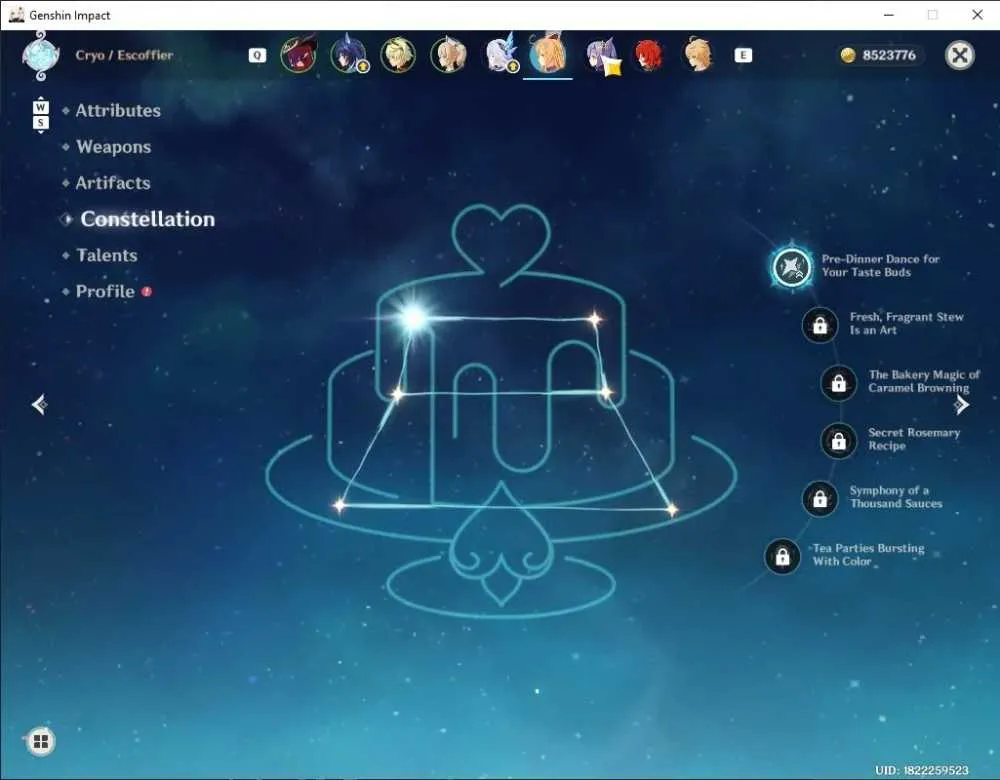
Task: Open the Profile menu
Action: 105,291
